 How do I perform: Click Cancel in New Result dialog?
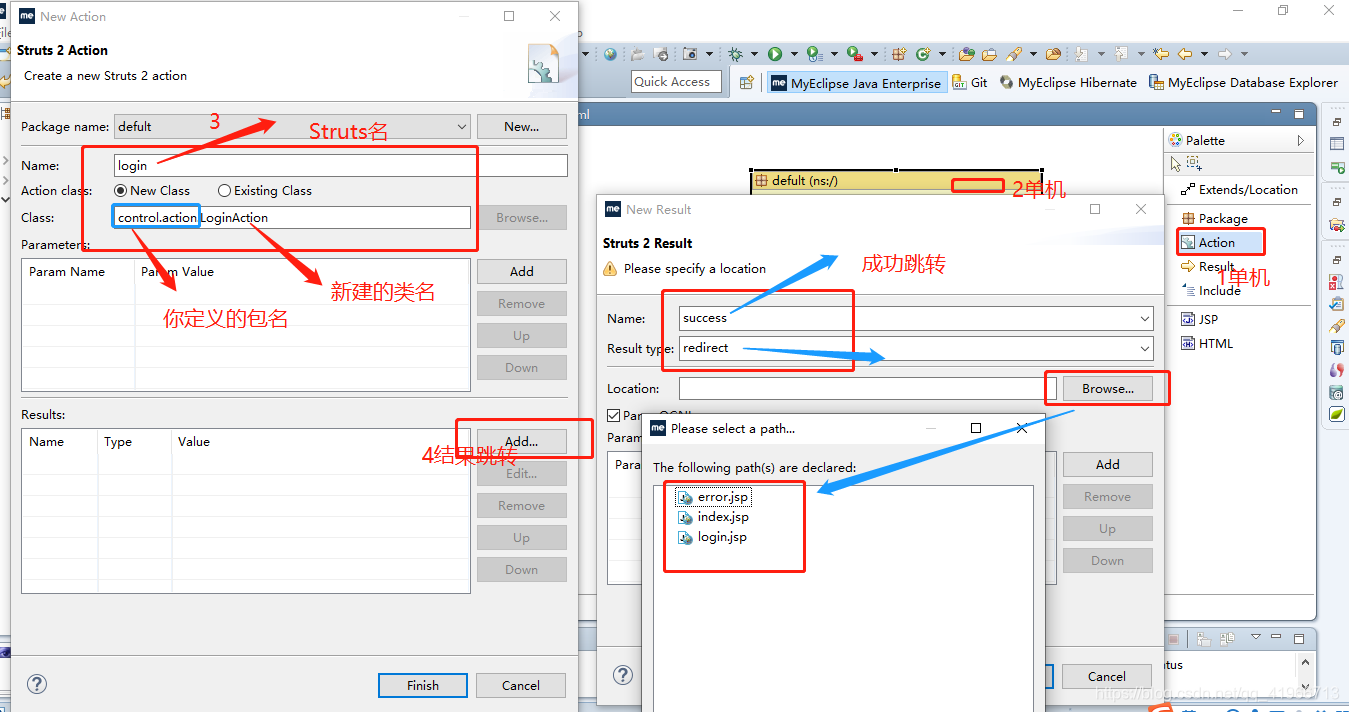1107,676
